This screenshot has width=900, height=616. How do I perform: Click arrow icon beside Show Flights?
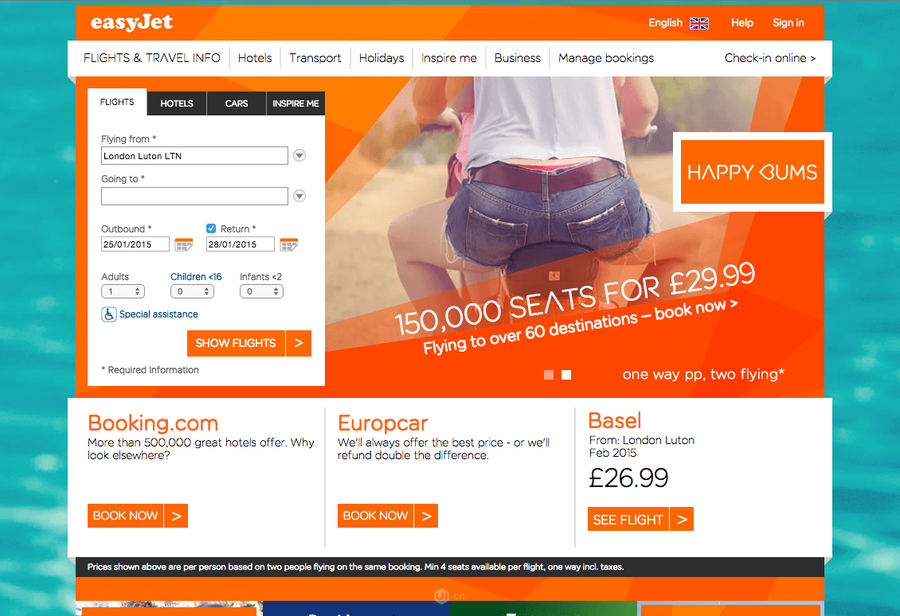[298, 343]
